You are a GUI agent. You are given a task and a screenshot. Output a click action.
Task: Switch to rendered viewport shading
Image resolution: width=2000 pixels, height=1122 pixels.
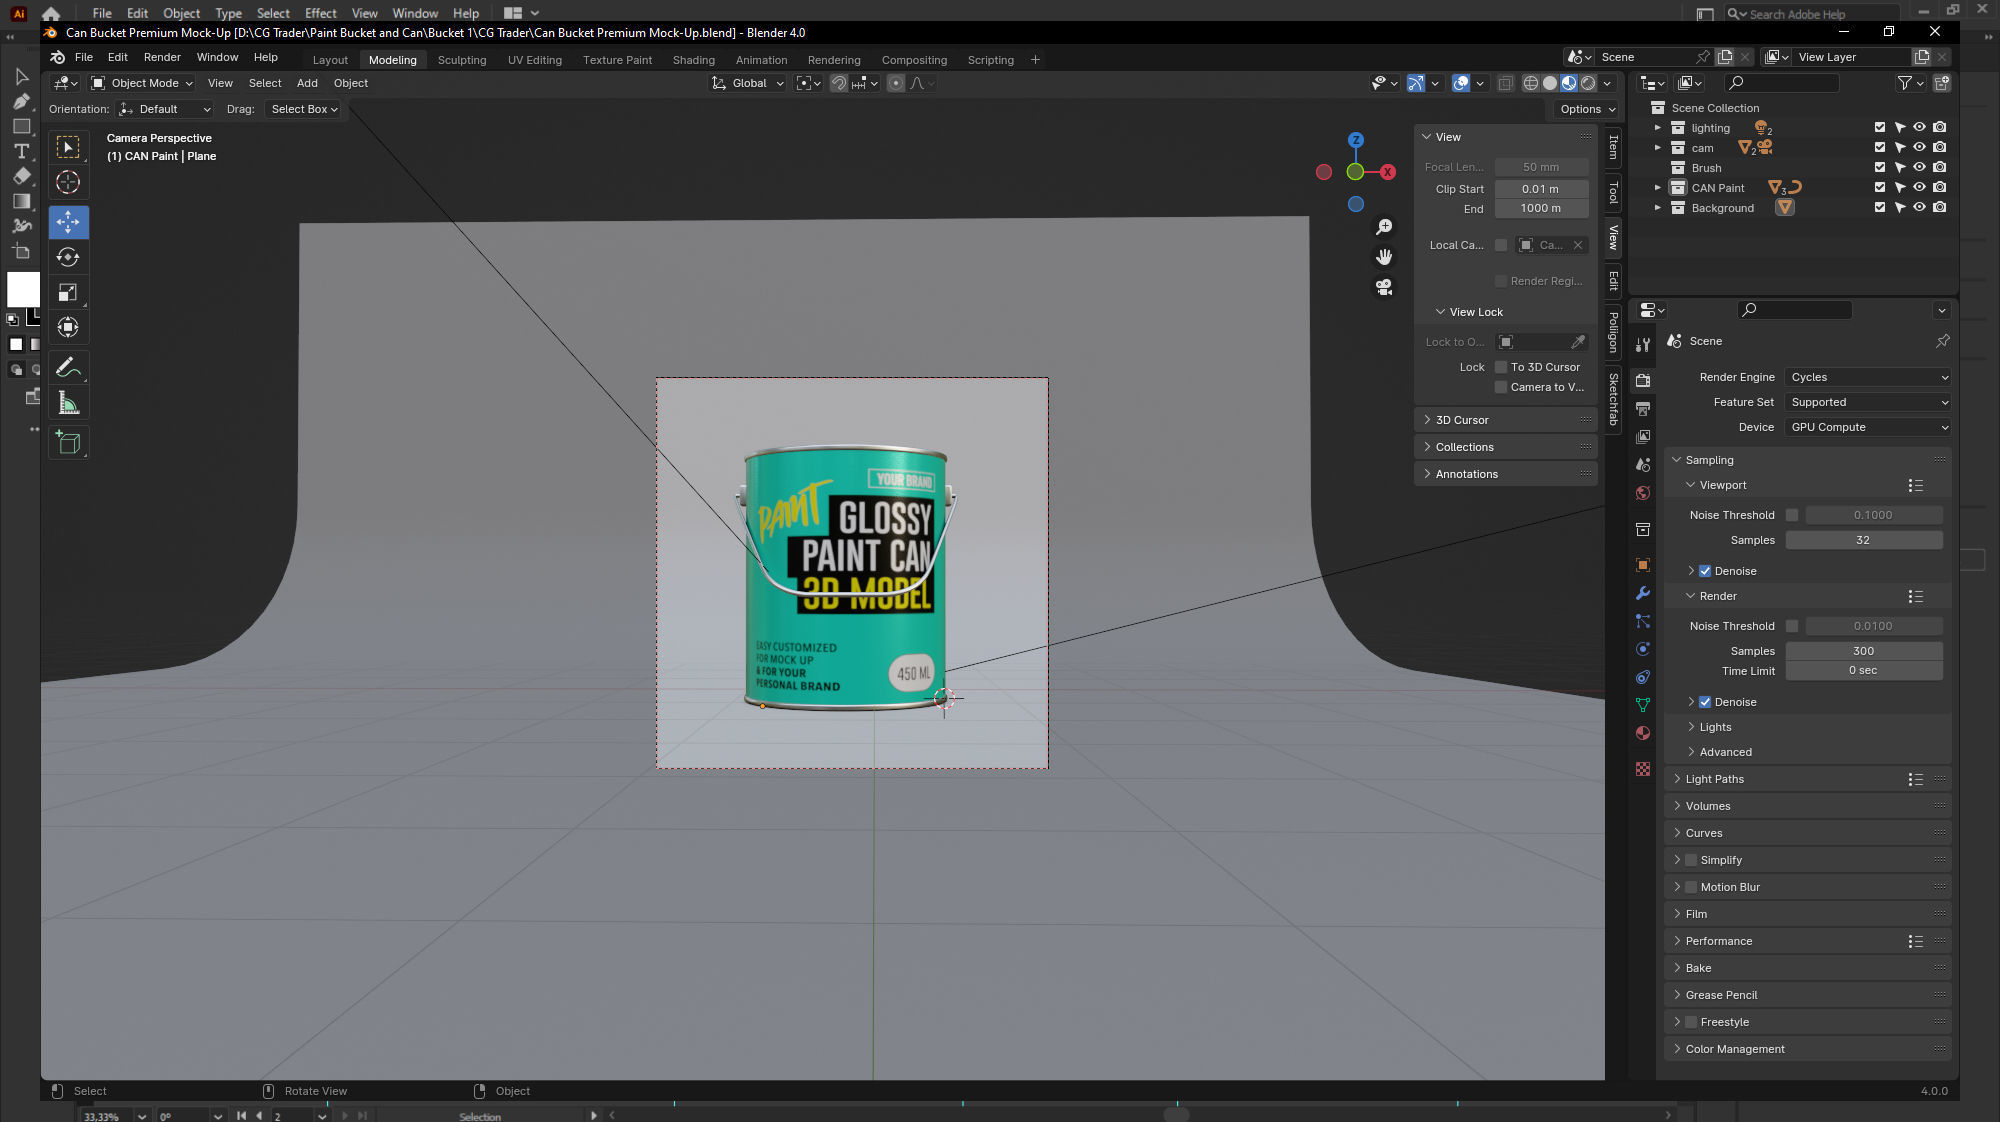(1587, 83)
